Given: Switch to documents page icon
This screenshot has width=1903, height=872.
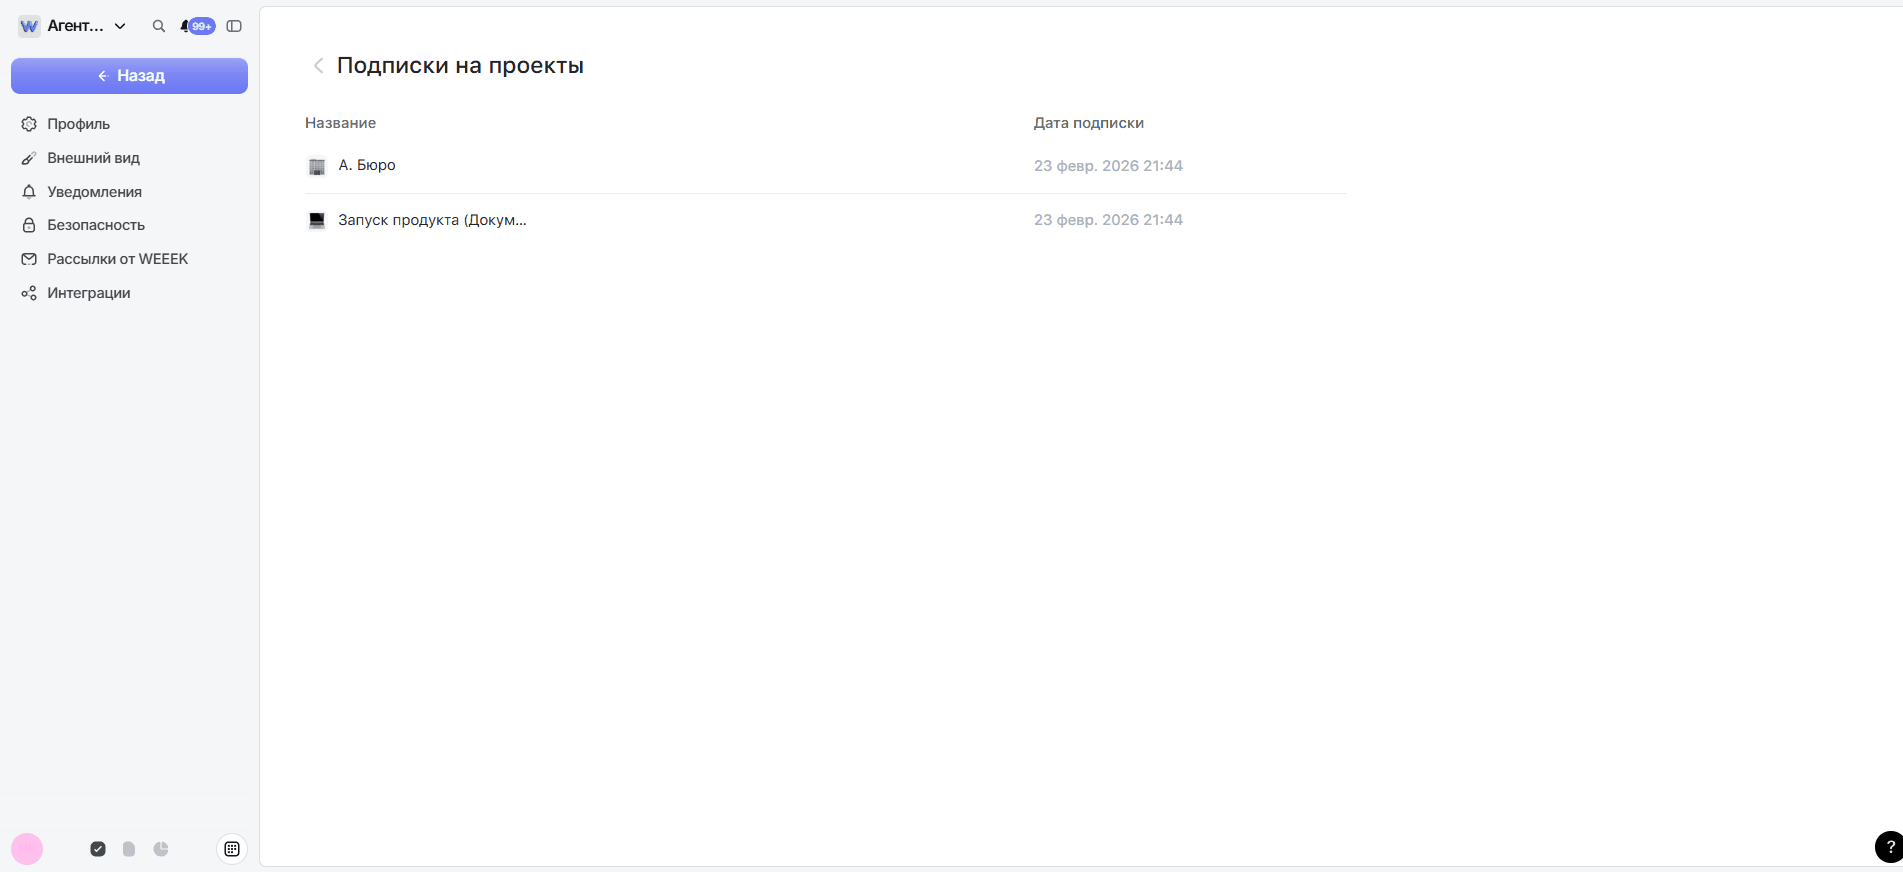Looking at the screenshot, I should pyautogui.click(x=129, y=849).
